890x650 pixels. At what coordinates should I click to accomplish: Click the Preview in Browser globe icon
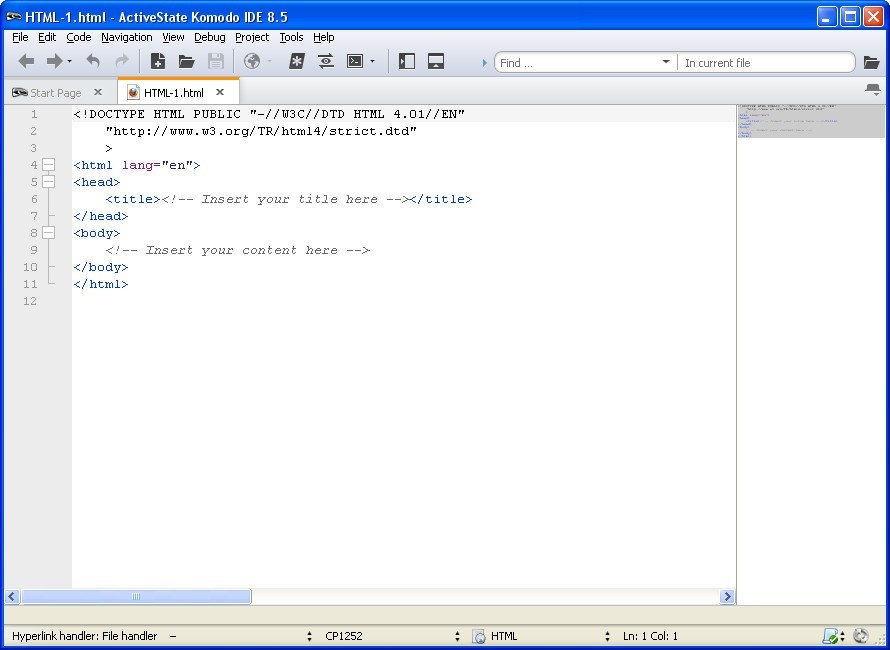252,61
